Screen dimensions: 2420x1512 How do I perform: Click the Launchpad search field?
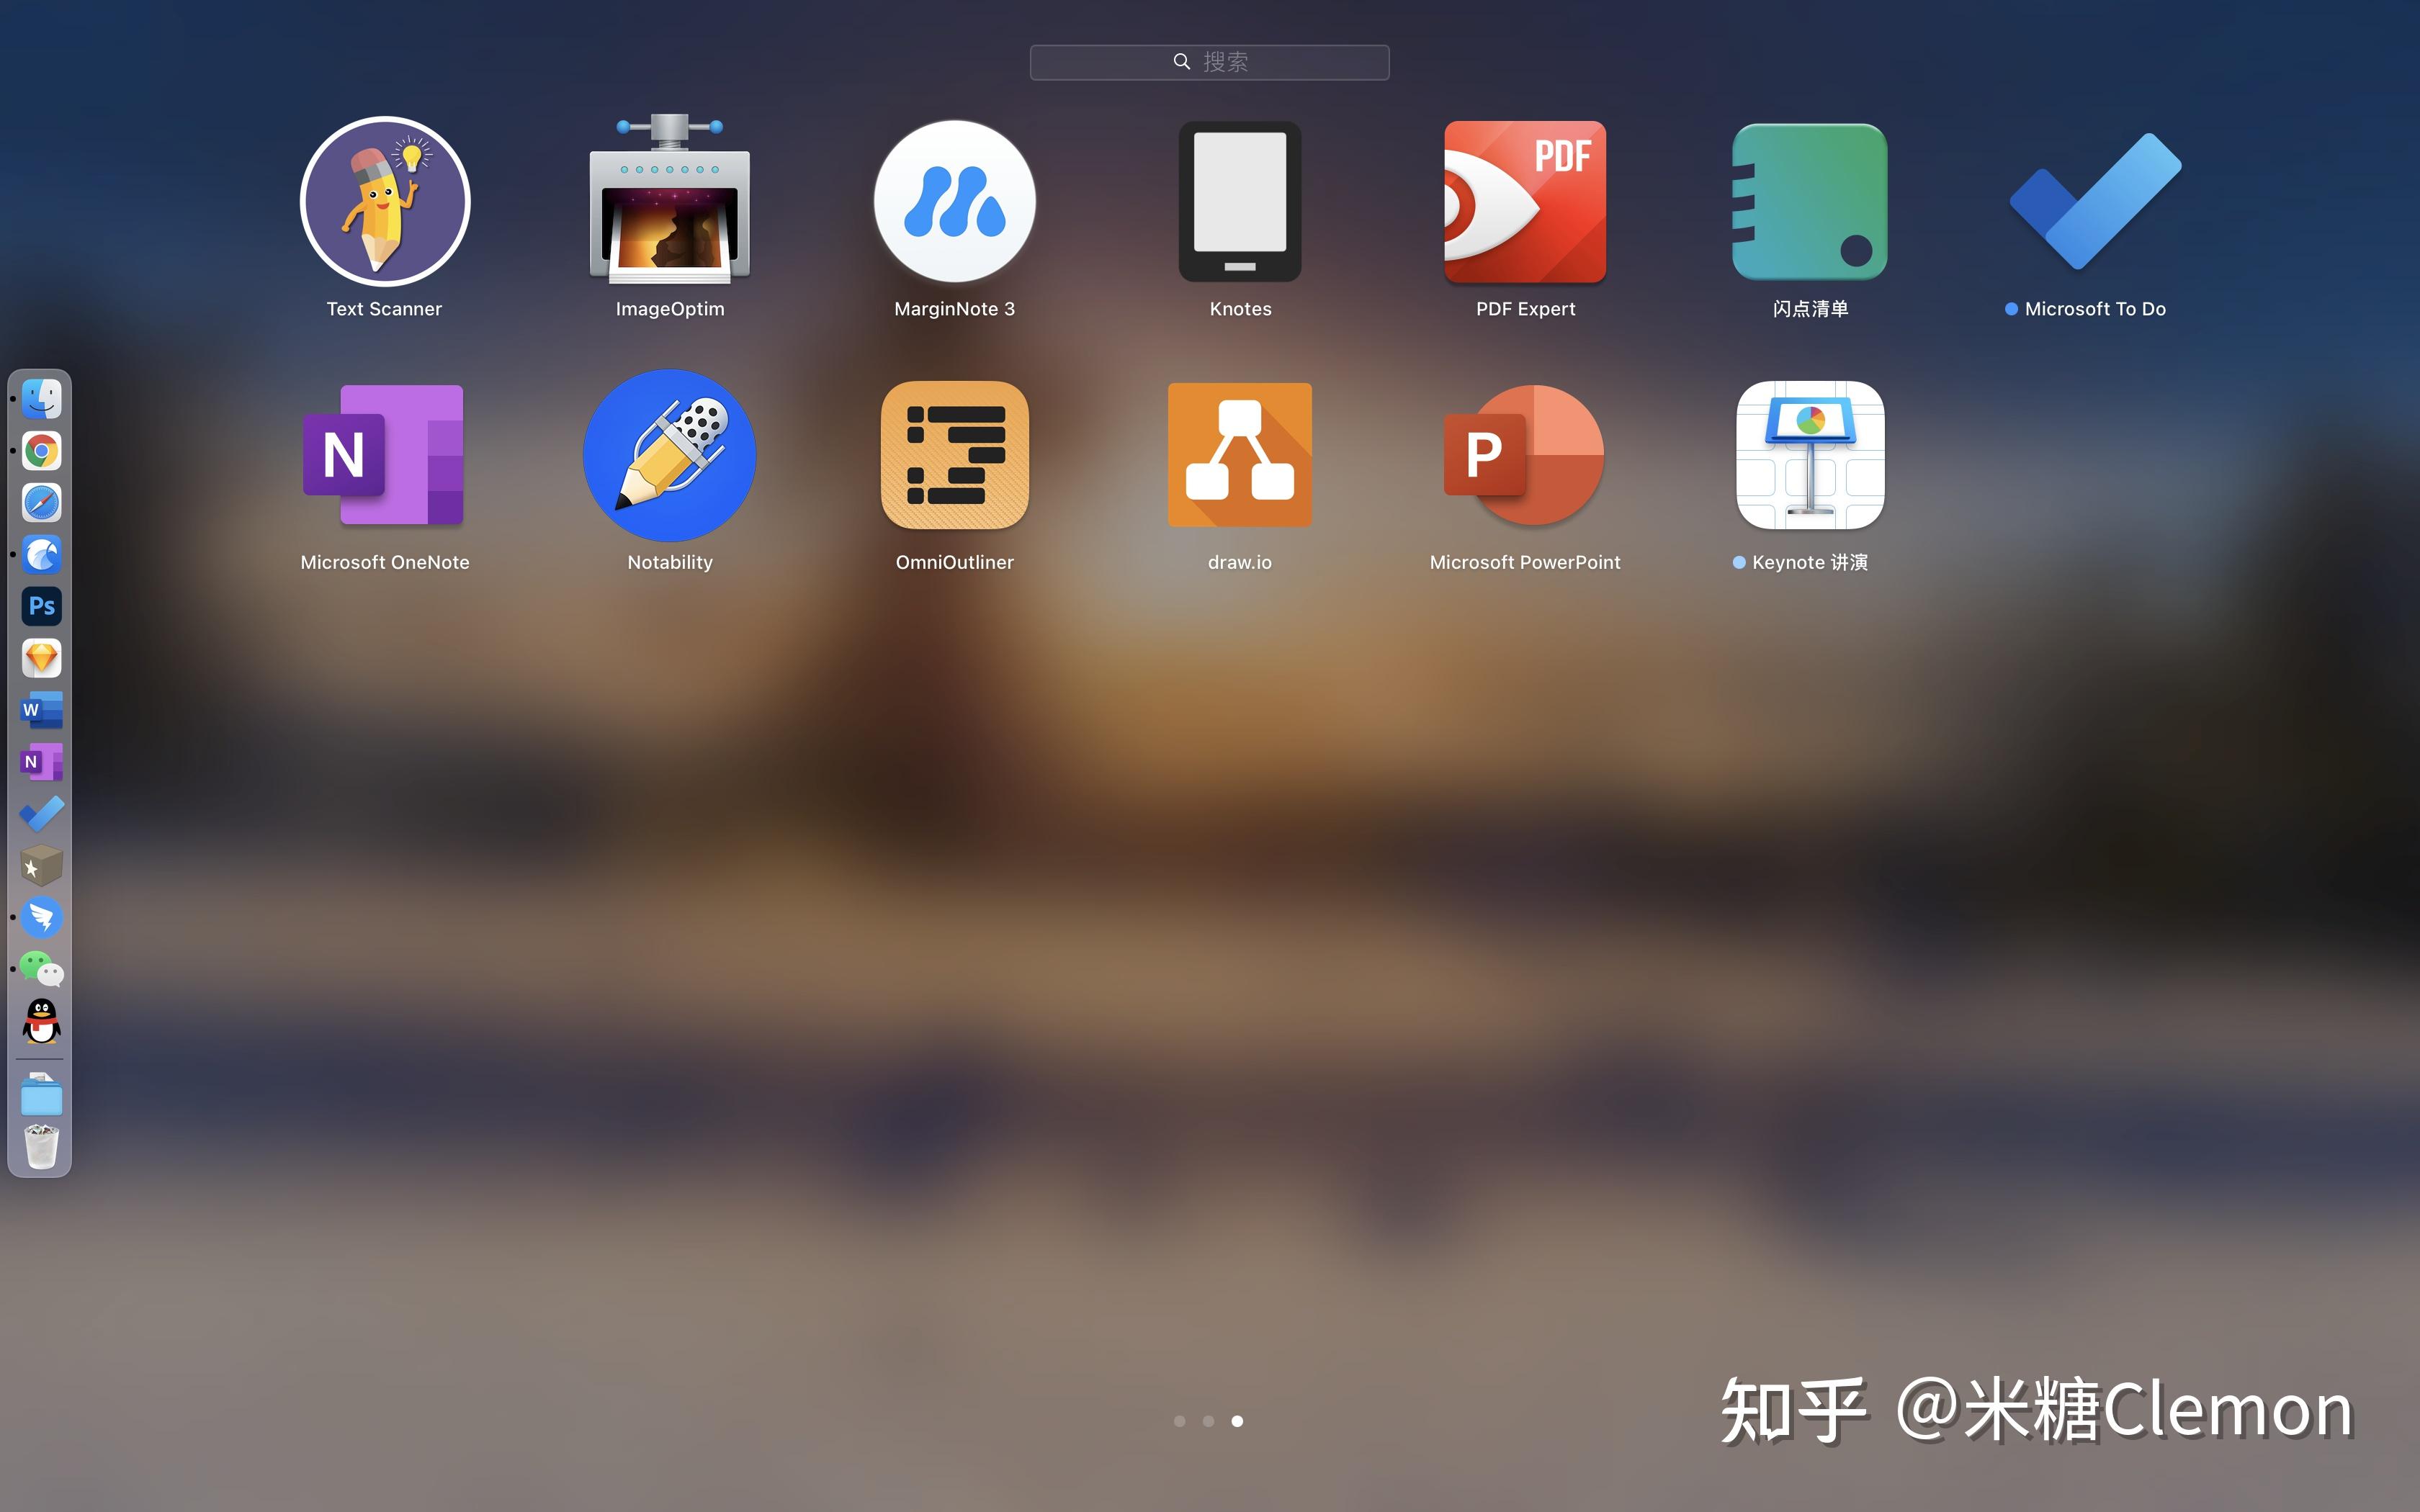point(1209,61)
